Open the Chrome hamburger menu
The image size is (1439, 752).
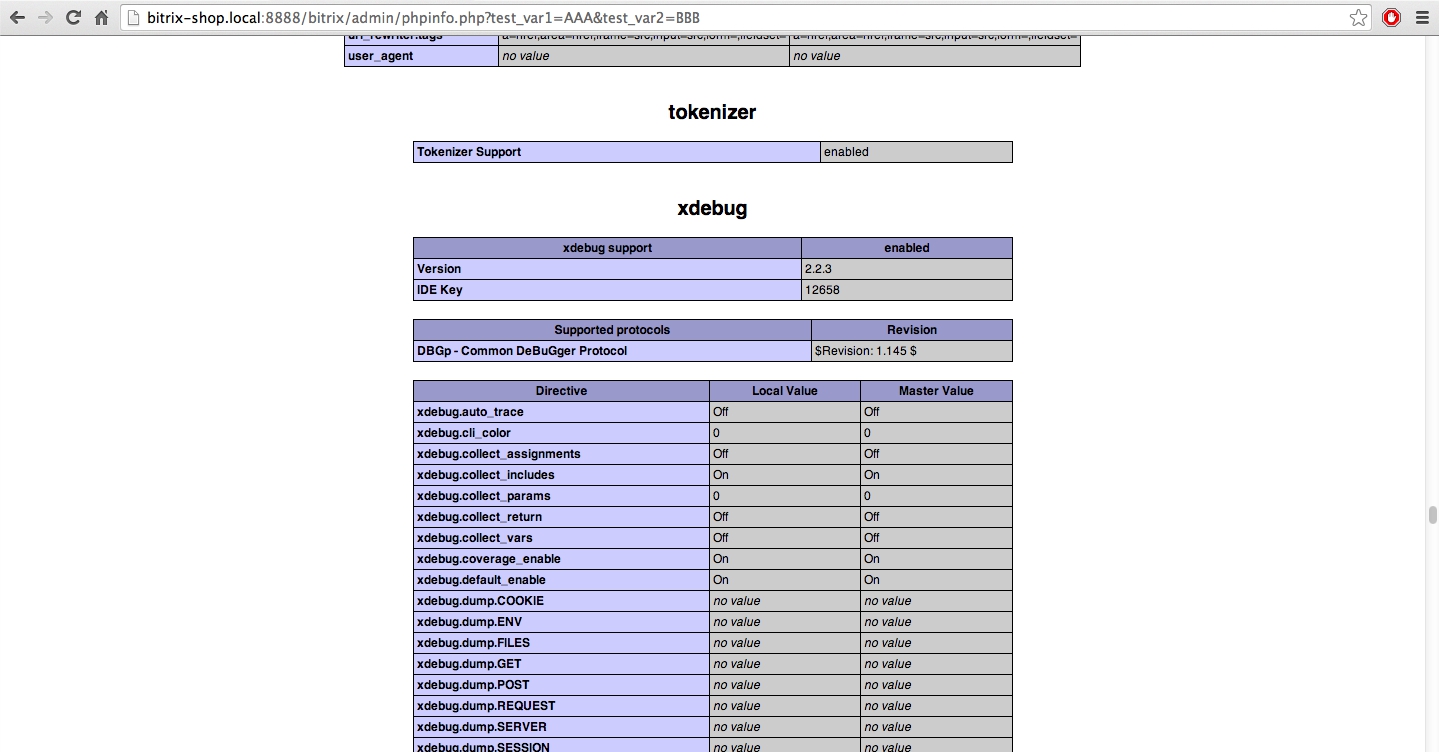(1422, 17)
